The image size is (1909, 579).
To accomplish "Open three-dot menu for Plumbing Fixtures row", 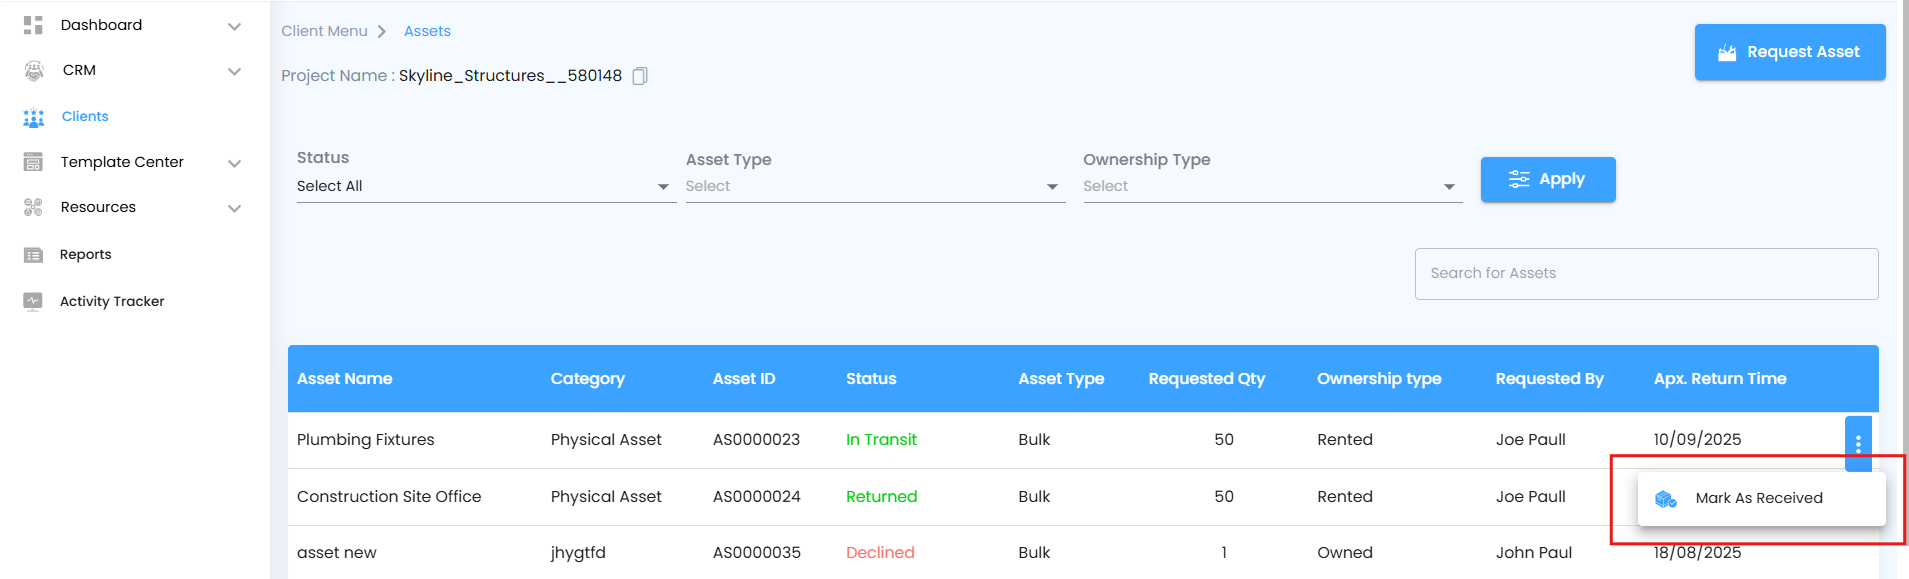I will pyautogui.click(x=1858, y=443).
